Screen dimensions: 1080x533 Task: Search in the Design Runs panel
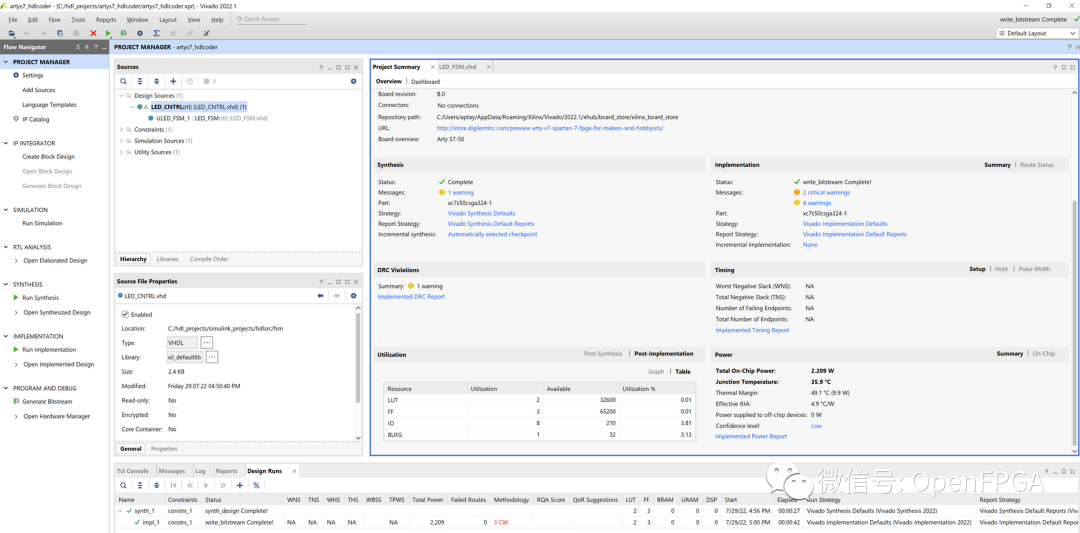click(x=123, y=485)
